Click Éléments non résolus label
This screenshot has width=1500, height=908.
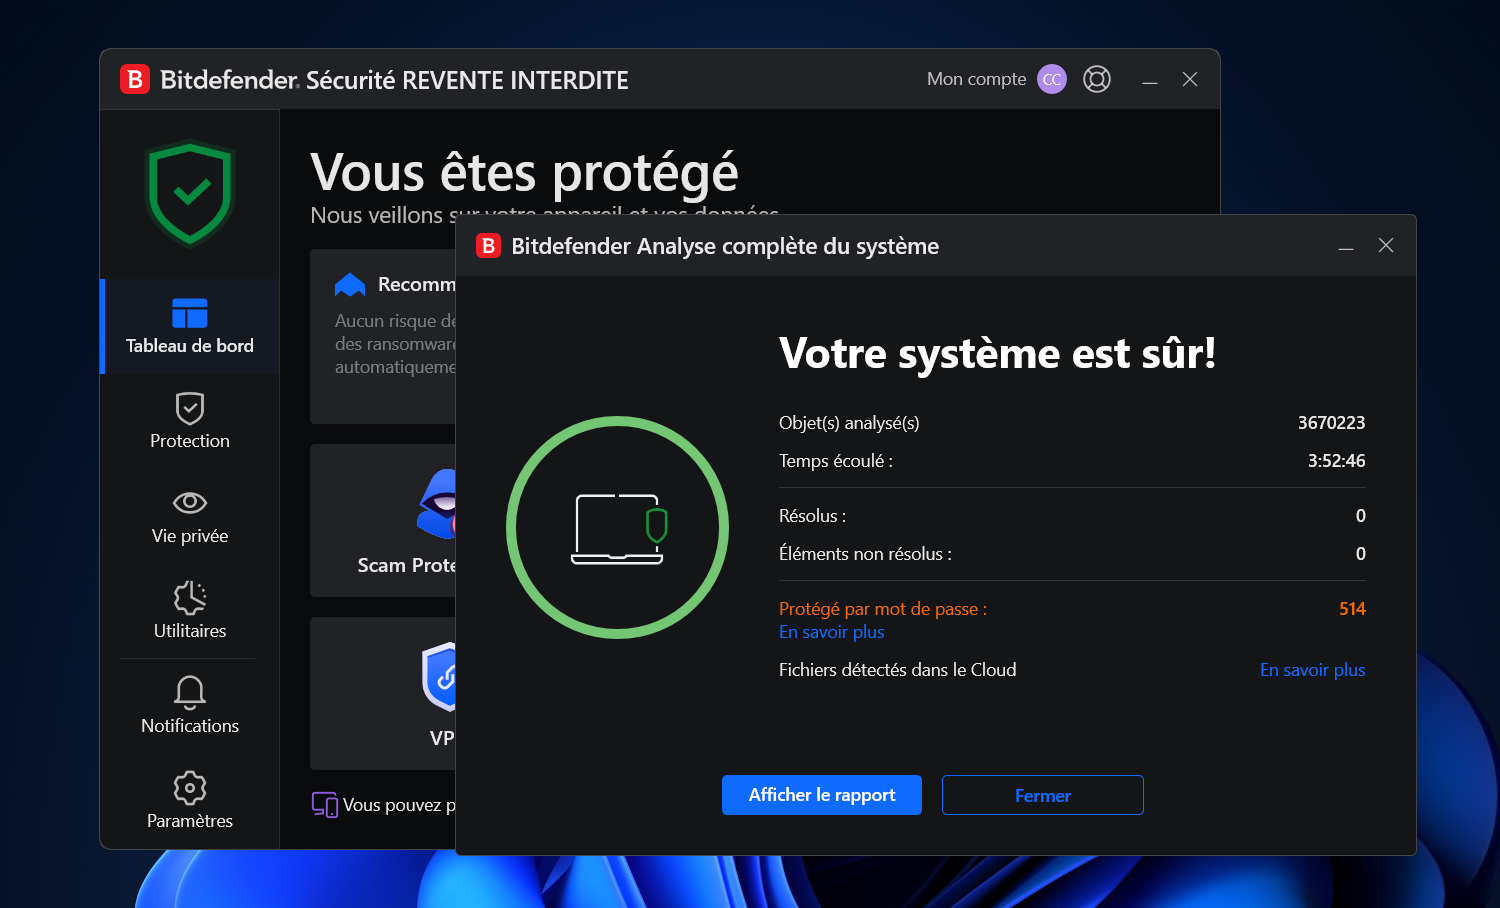tap(865, 554)
